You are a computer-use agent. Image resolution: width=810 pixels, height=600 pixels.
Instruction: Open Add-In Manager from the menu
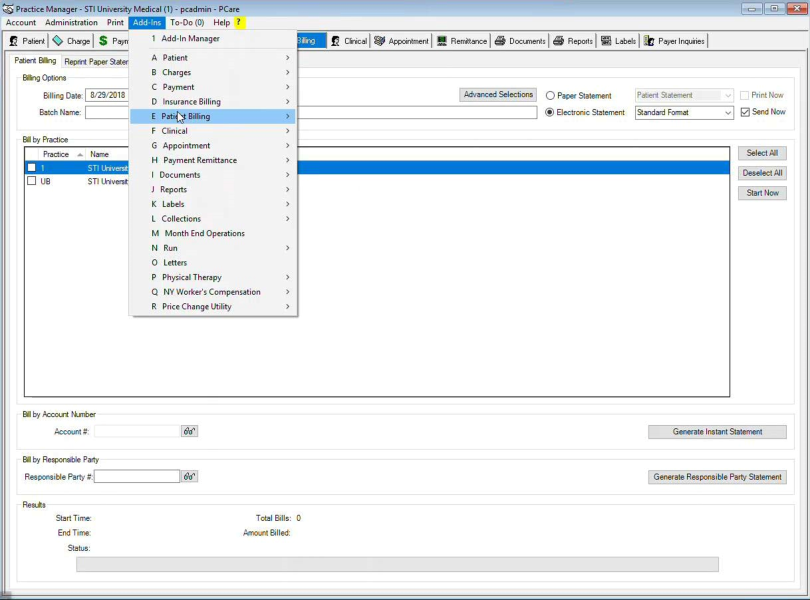(x=190, y=39)
